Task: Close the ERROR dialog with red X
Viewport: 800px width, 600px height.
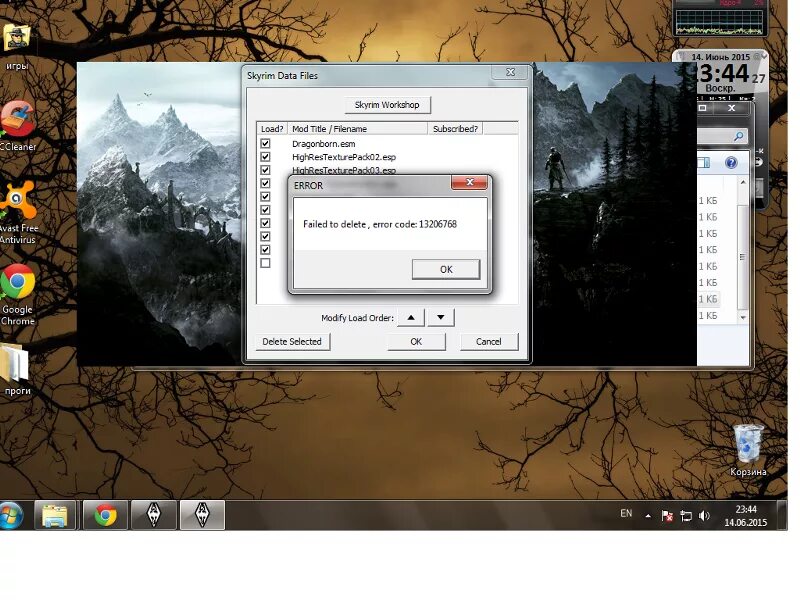Action: coord(469,182)
